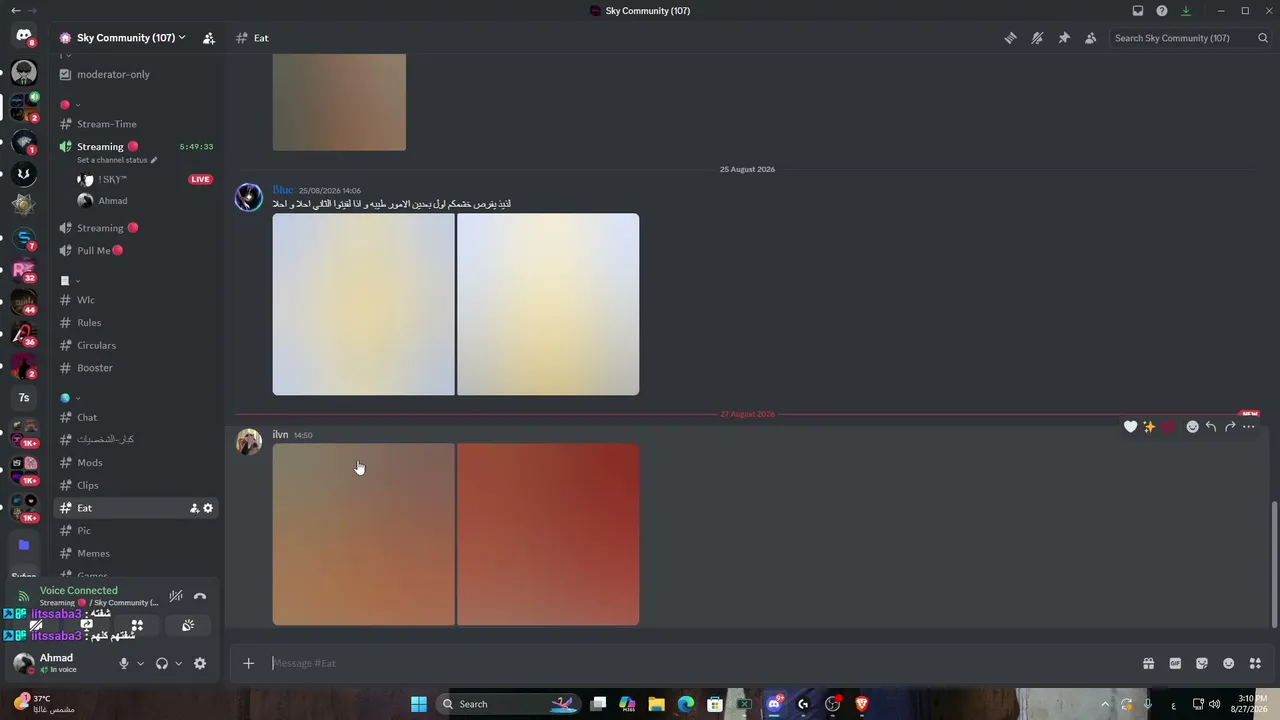Turn on camera in voice panel
This screenshot has height=720, width=1280.
coord(37,626)
